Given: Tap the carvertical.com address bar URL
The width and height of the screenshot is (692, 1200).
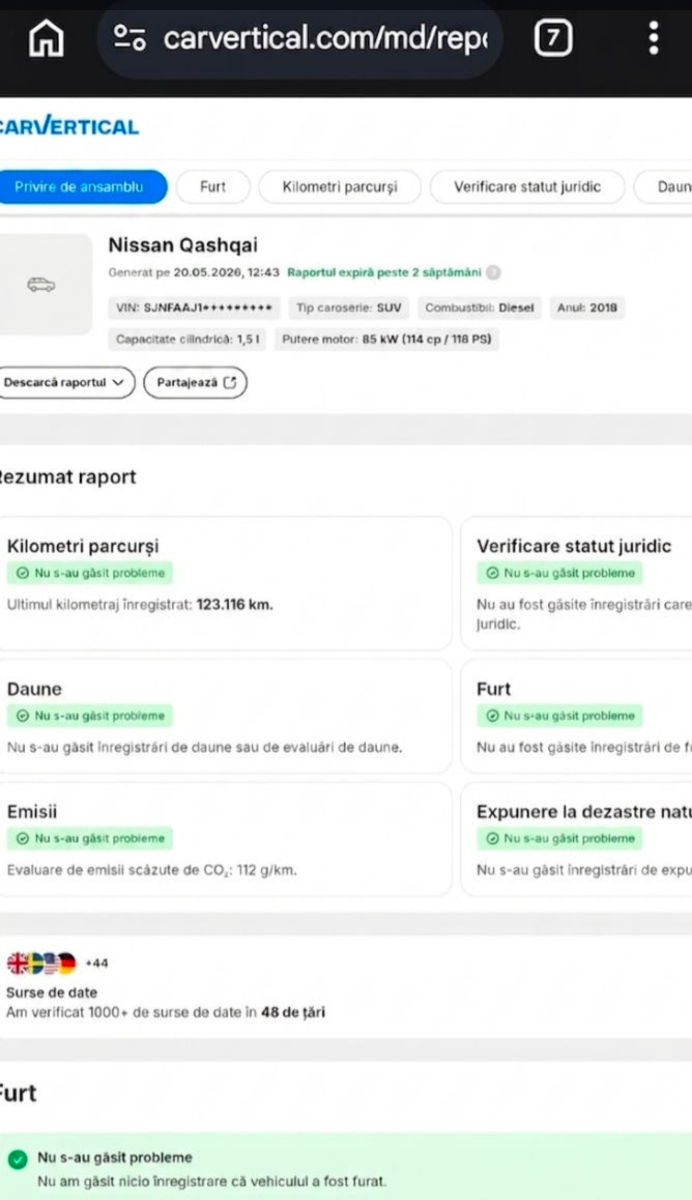Looking at the screenshot, I should coord(325,39).
